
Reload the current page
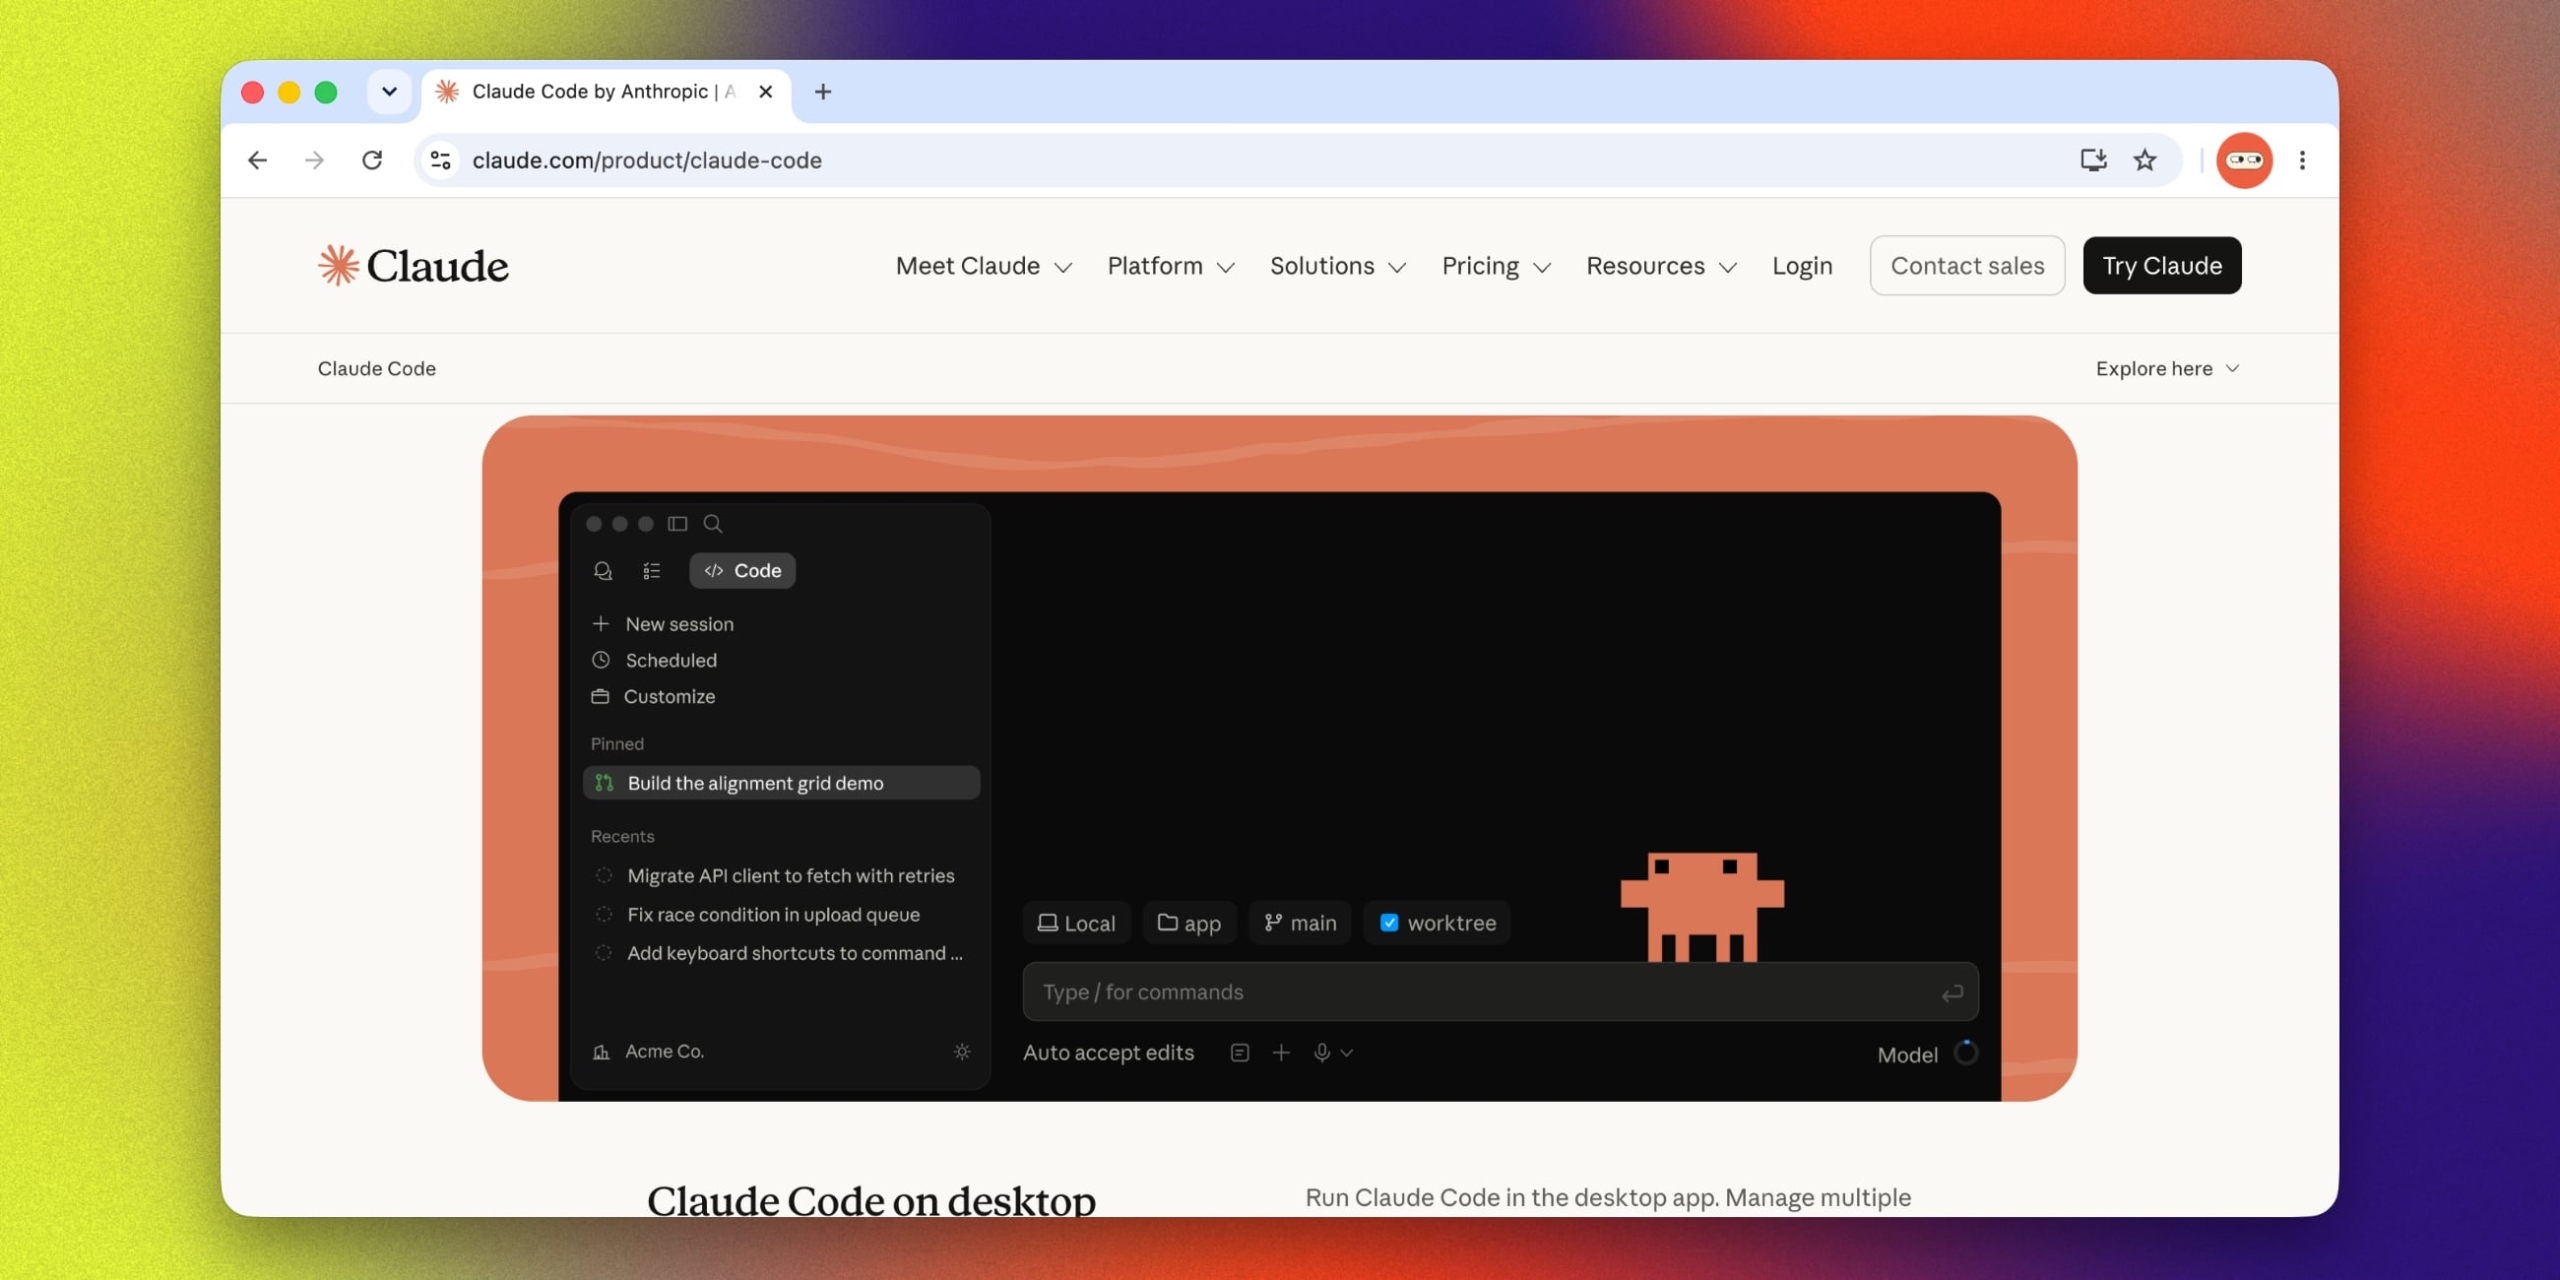tap(372, 160)
